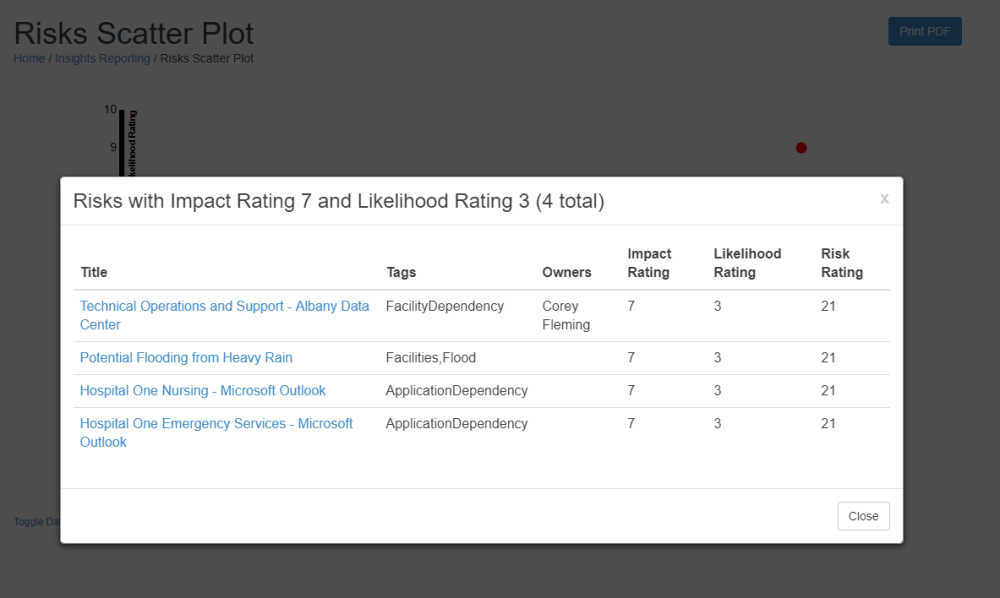Sort by Impact Rating column header

point(650,263)
